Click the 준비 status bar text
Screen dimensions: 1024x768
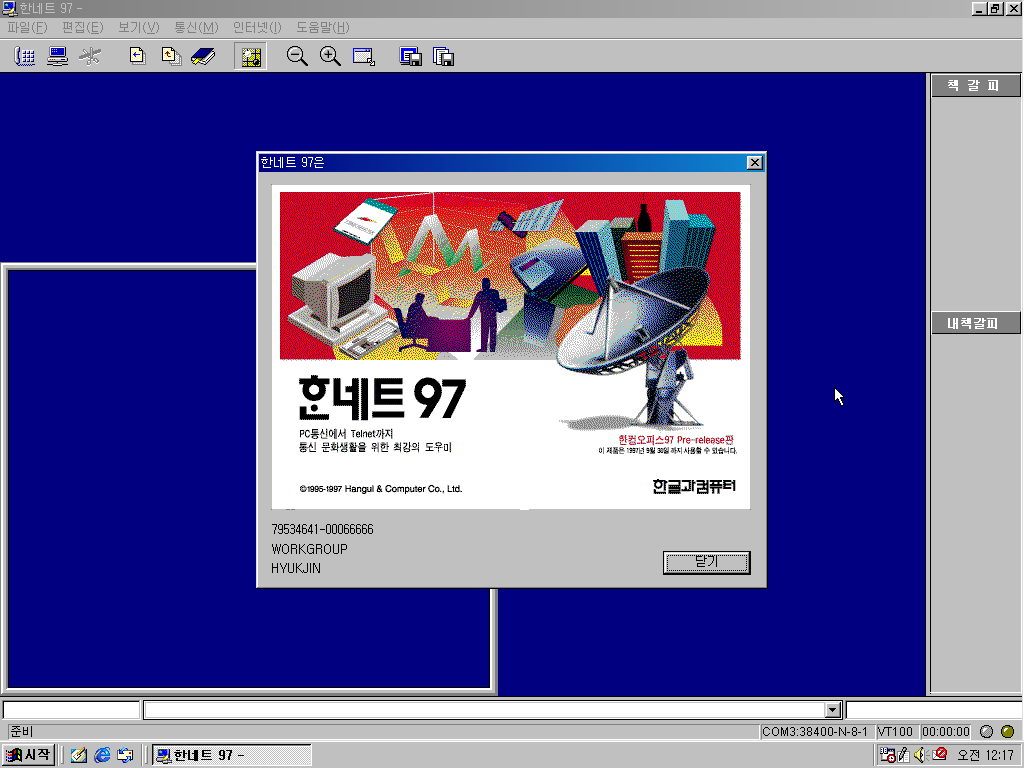[x=22, y=731]
